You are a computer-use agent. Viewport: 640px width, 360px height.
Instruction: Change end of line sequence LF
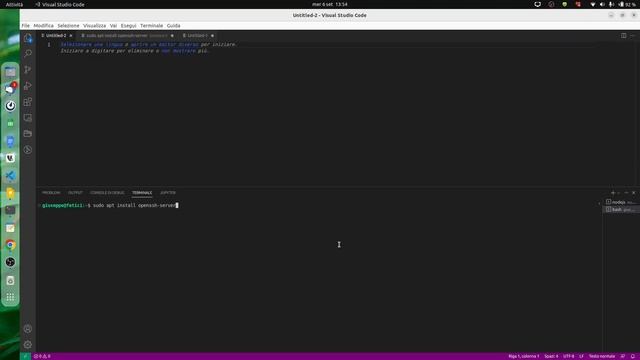tap(582, 356)
